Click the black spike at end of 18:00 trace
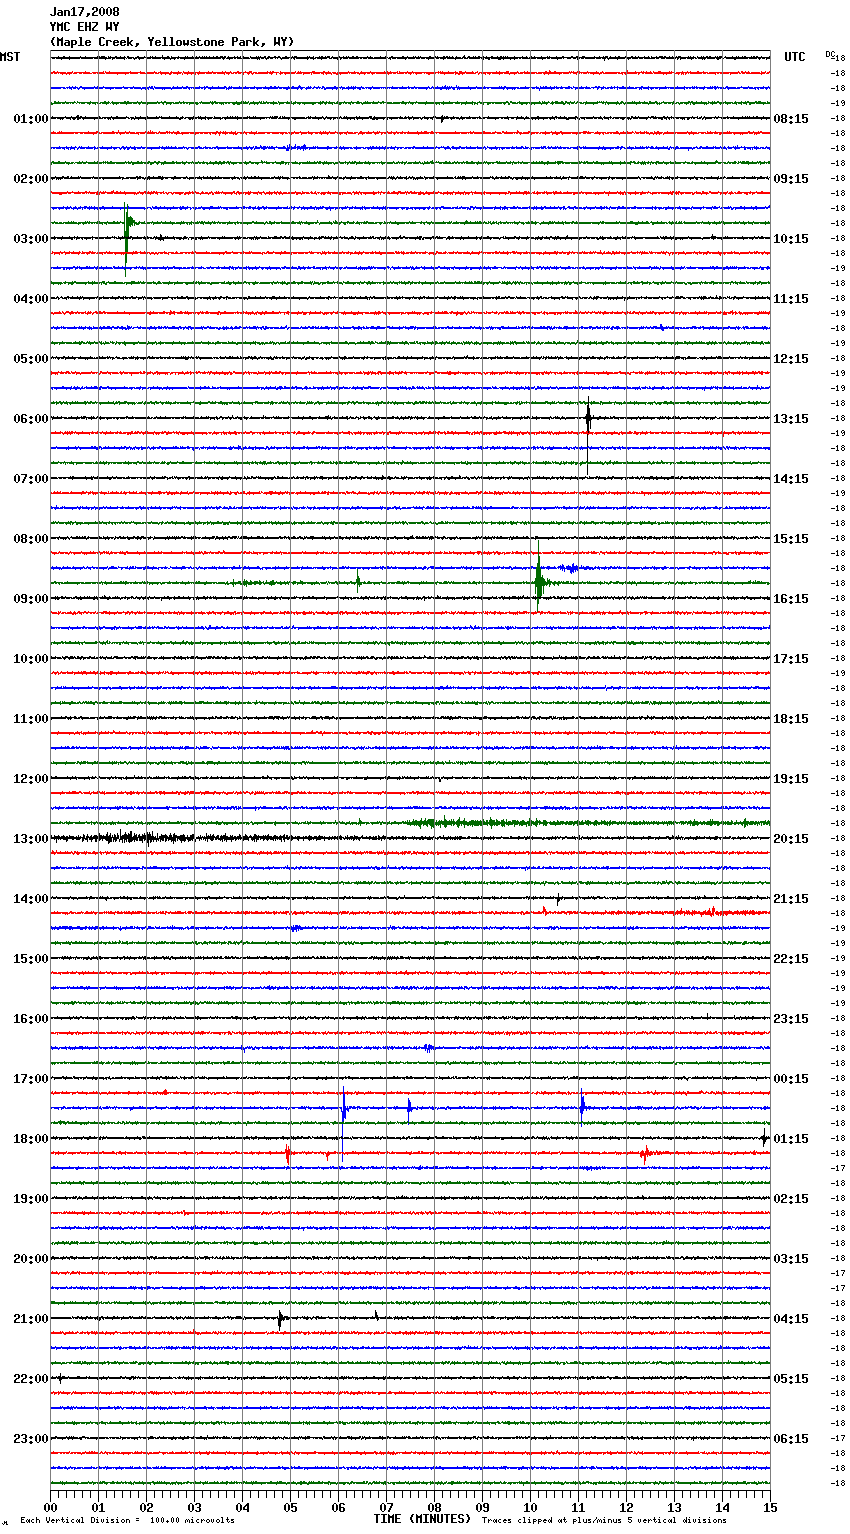Image resolution: width=850 pixels, height=1534 pixels. point(764,1138)
